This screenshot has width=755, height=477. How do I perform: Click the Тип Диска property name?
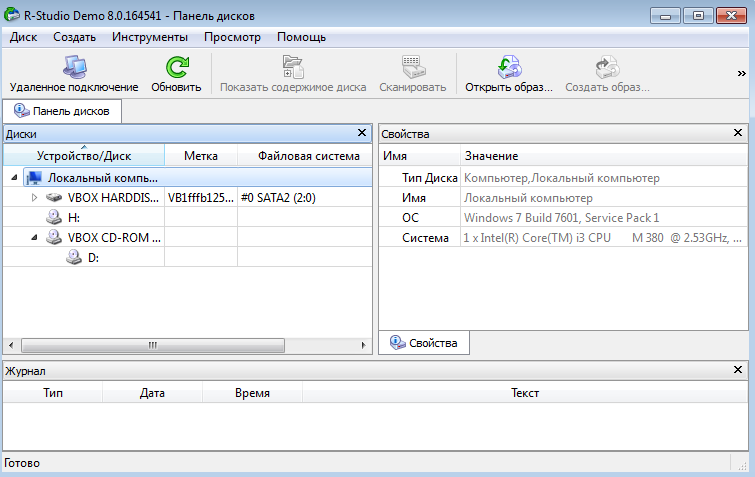[430, 178]
